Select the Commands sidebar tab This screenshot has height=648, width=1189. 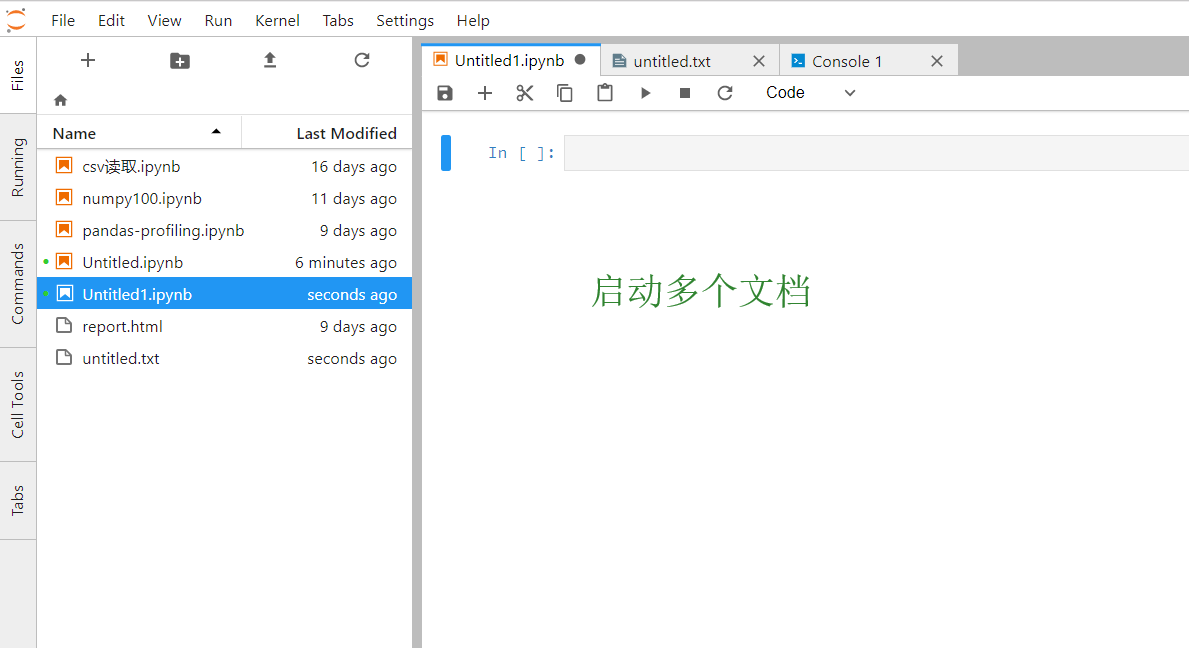pyautogui.click(x=17, y=284)
